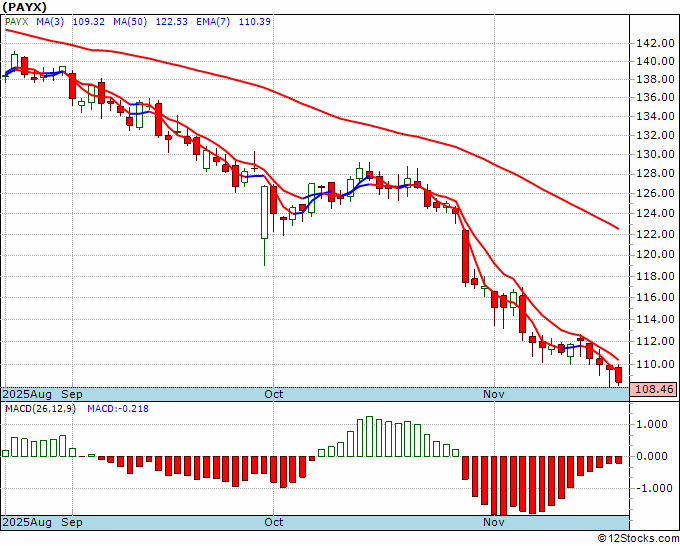Click Sep label on MACD axis
680x546 pixels.
click(x=72, y=522)
